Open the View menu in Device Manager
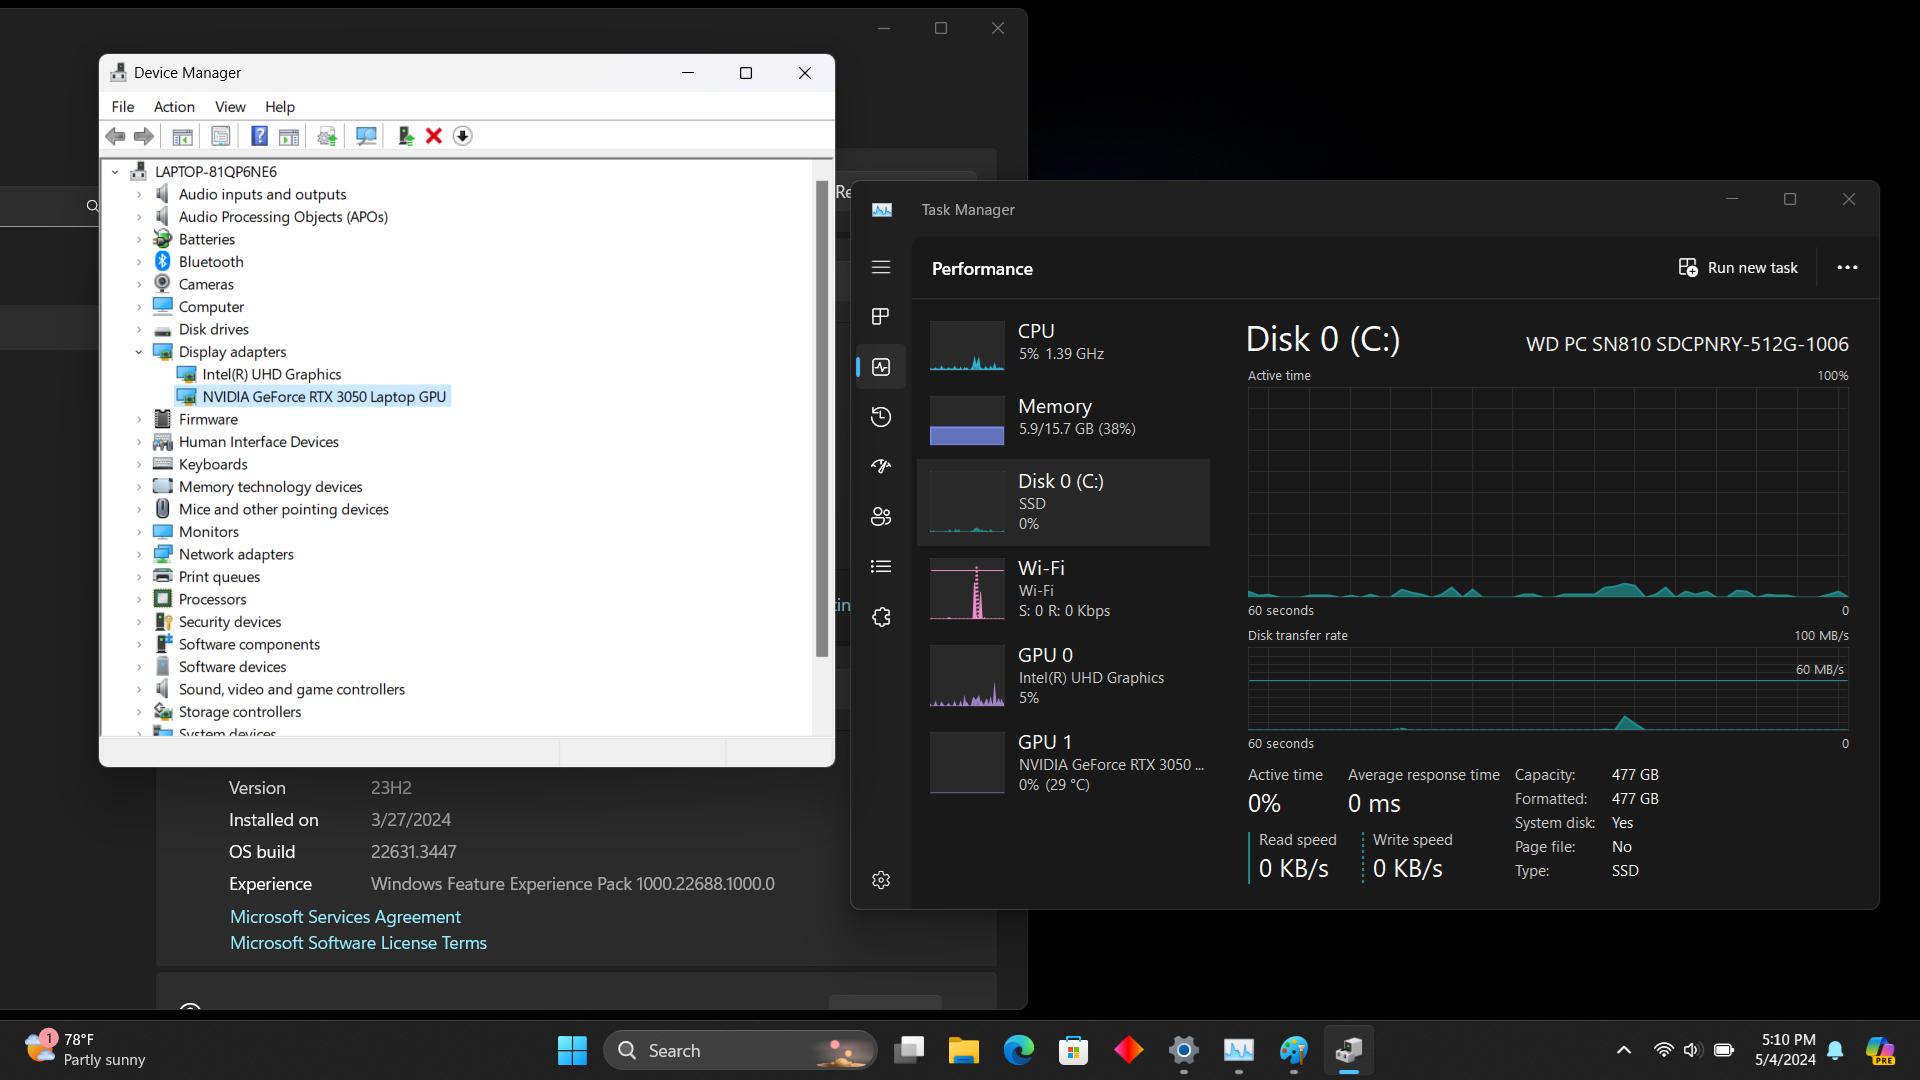The width and height of the screenshot is (1920, 1080). point(230,107)
